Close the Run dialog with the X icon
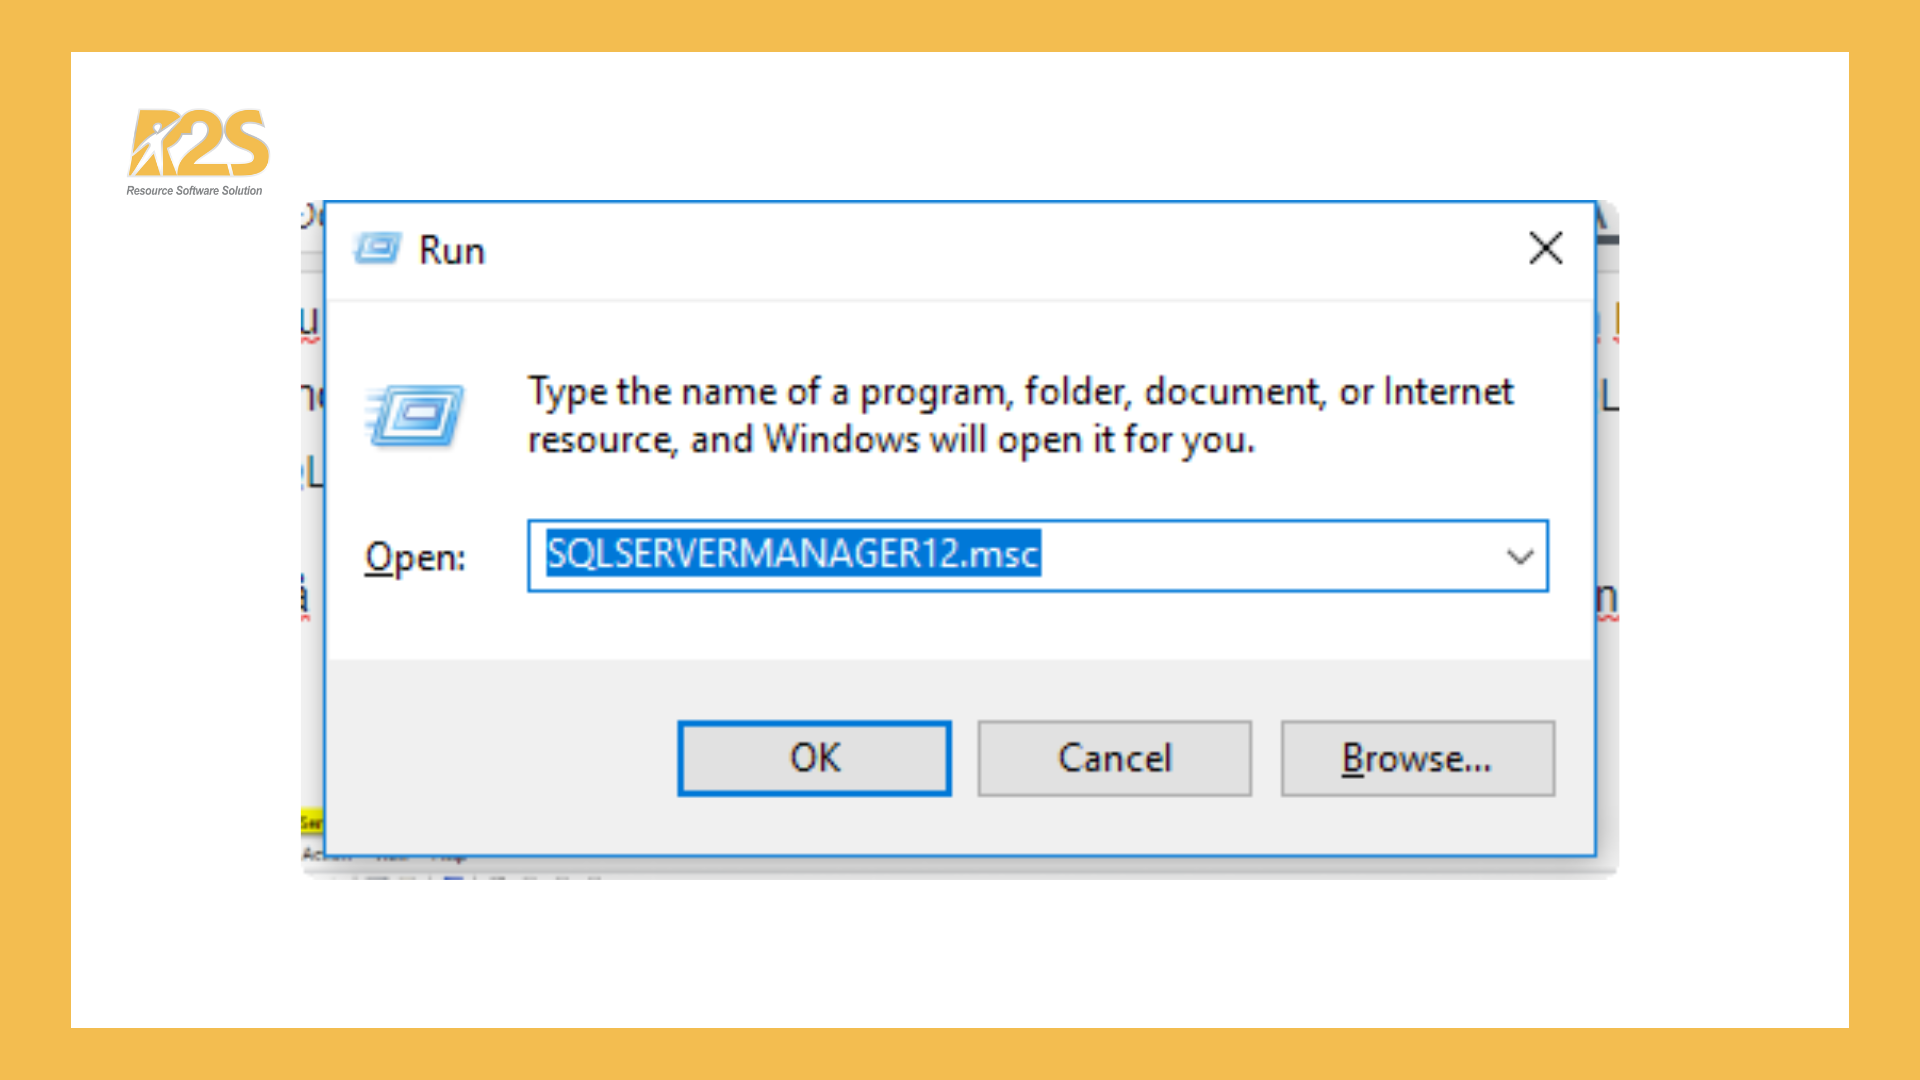The width and height of the screenshot is (1920, 1080). (1545, 249)
